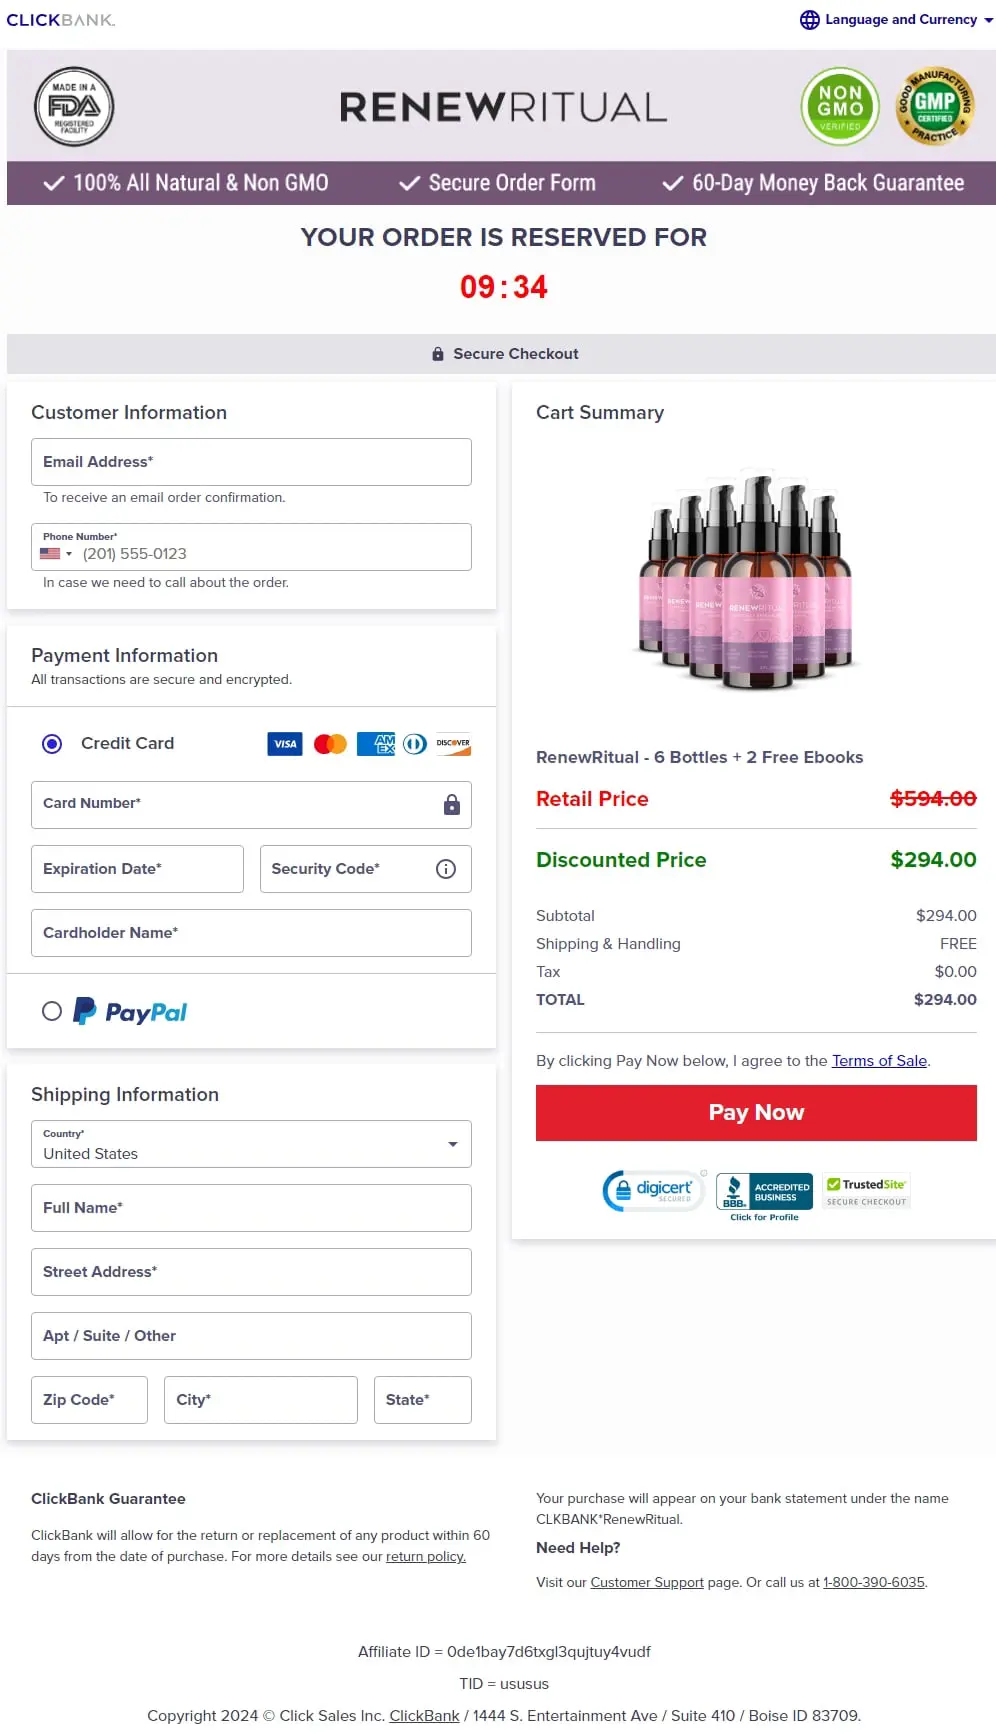Select the Credit Card payment option
This screenshot has height=1736, width=996.
[52, 744]
